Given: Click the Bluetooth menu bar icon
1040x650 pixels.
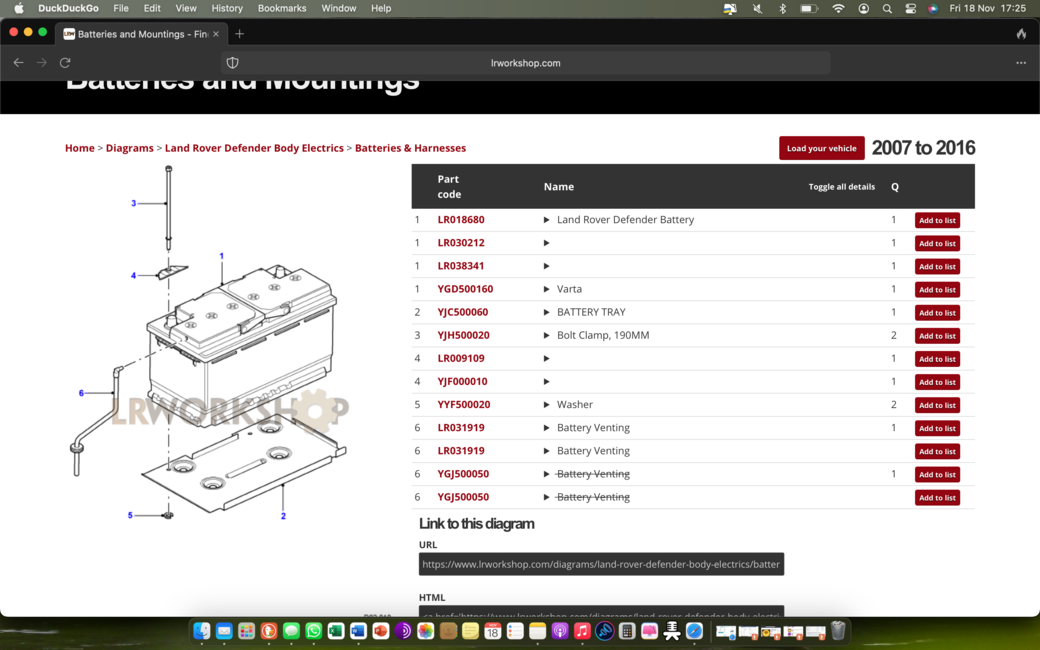Looking at the screenshot, I should point(782,9).
